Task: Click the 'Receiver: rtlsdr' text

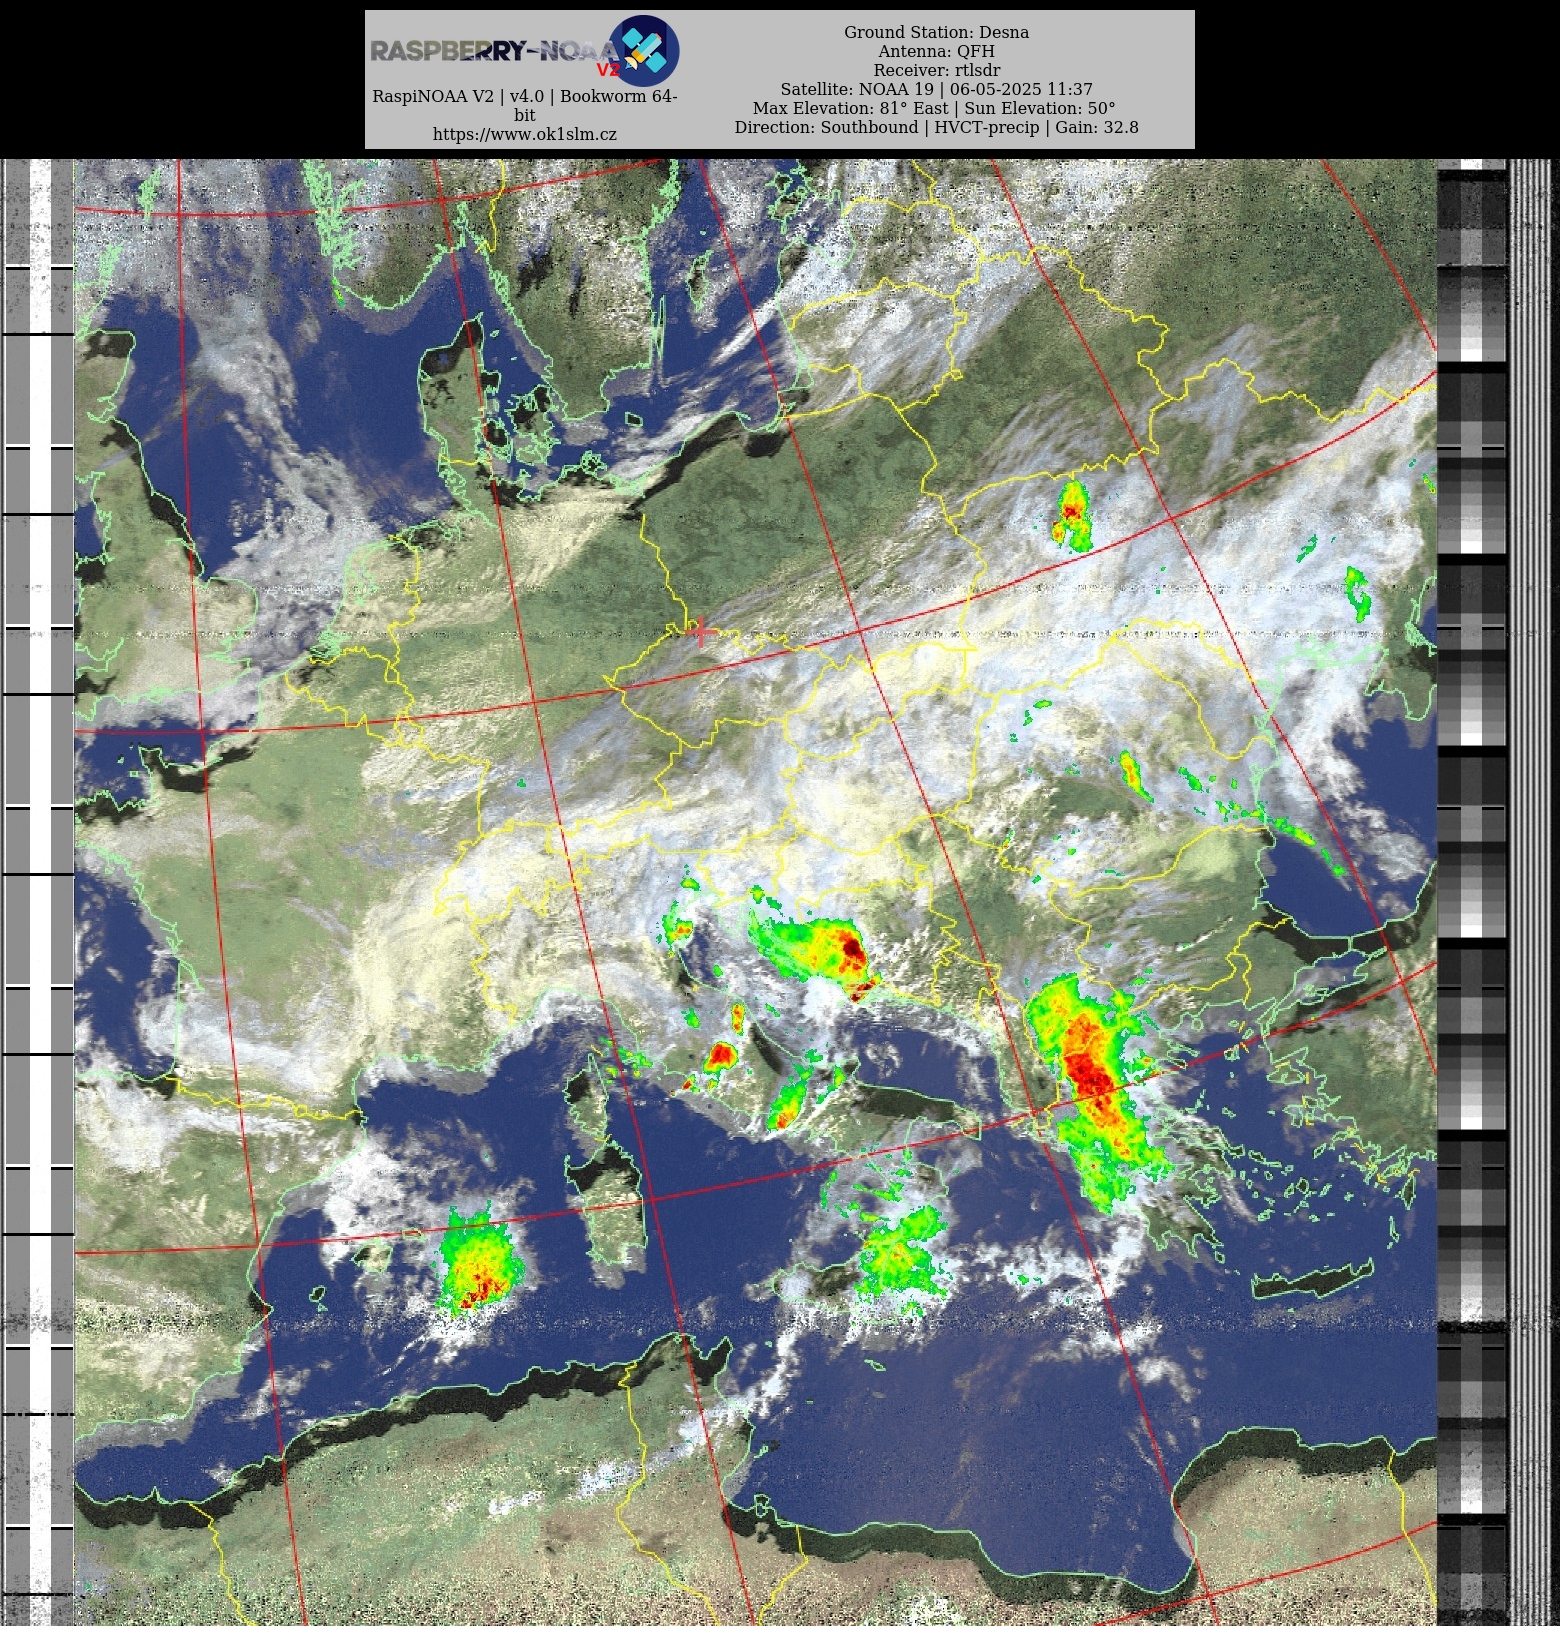Action: pyautogui.click(x=936, y=70)
